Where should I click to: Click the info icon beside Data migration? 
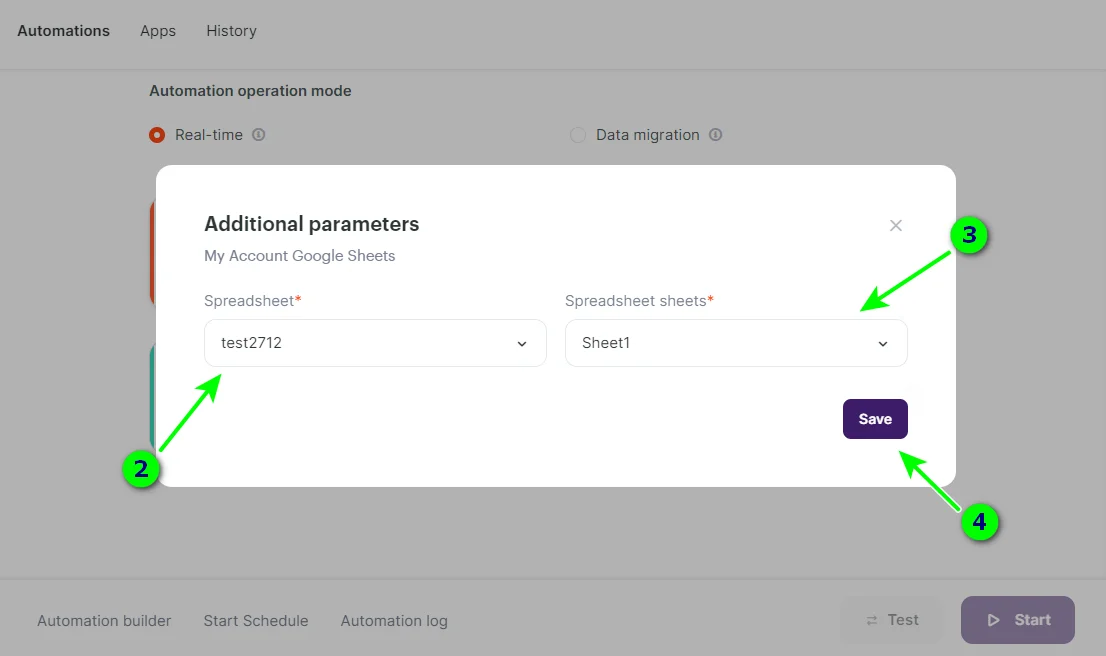point(716,135)
